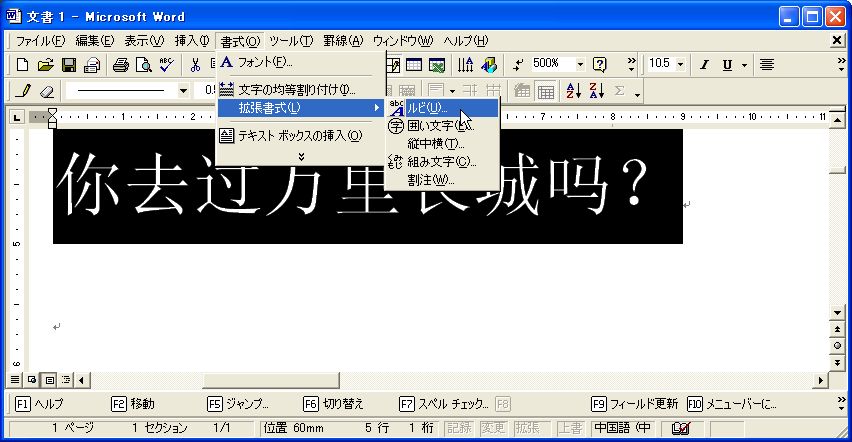Click the F1 ヘルプ function key button
Screen dimensions: 852x442
coord(41,404)
